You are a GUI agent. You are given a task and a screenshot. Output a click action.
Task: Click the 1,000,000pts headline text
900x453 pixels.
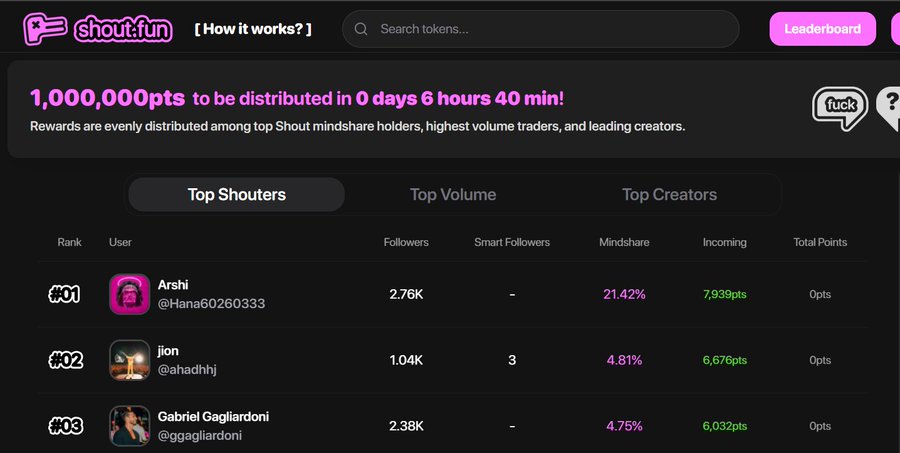107,99
